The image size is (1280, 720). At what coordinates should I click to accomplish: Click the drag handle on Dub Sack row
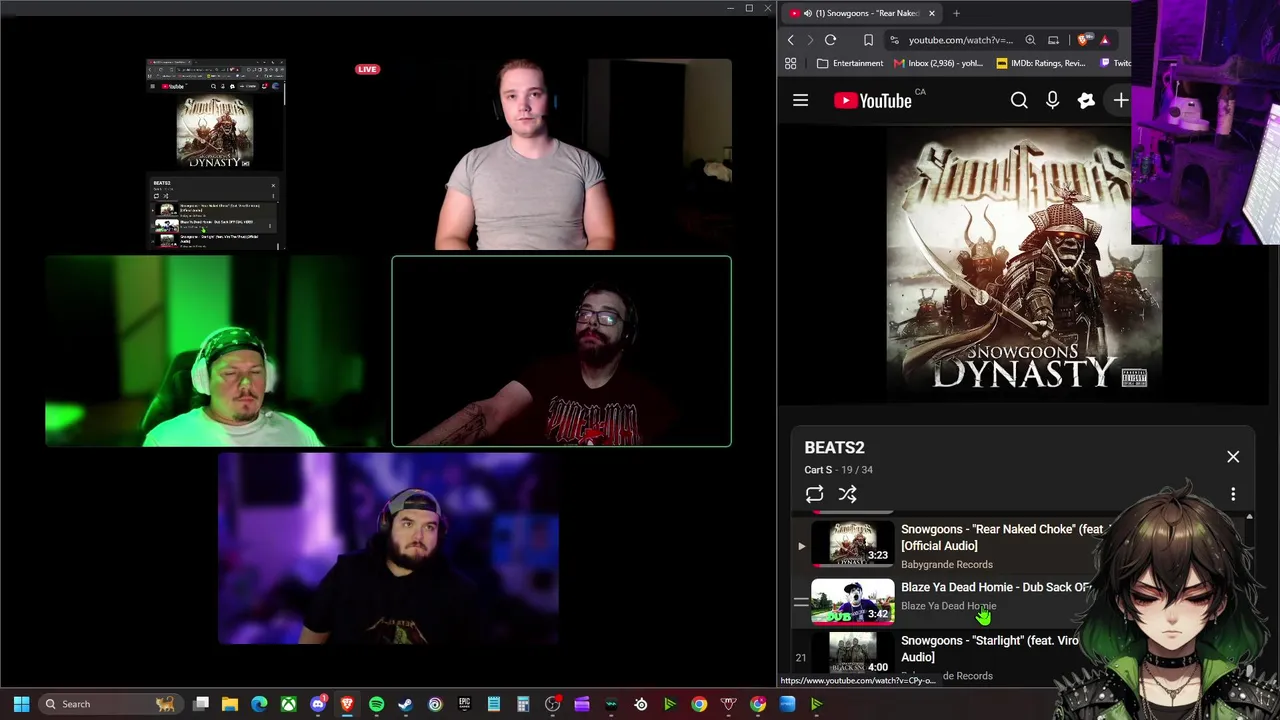[801, 602]
